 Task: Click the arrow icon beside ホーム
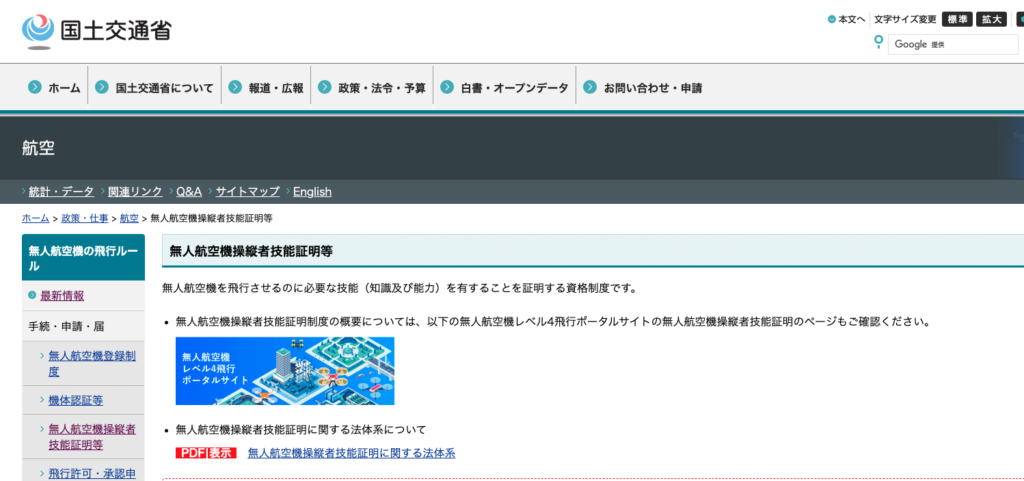point(35,87)
